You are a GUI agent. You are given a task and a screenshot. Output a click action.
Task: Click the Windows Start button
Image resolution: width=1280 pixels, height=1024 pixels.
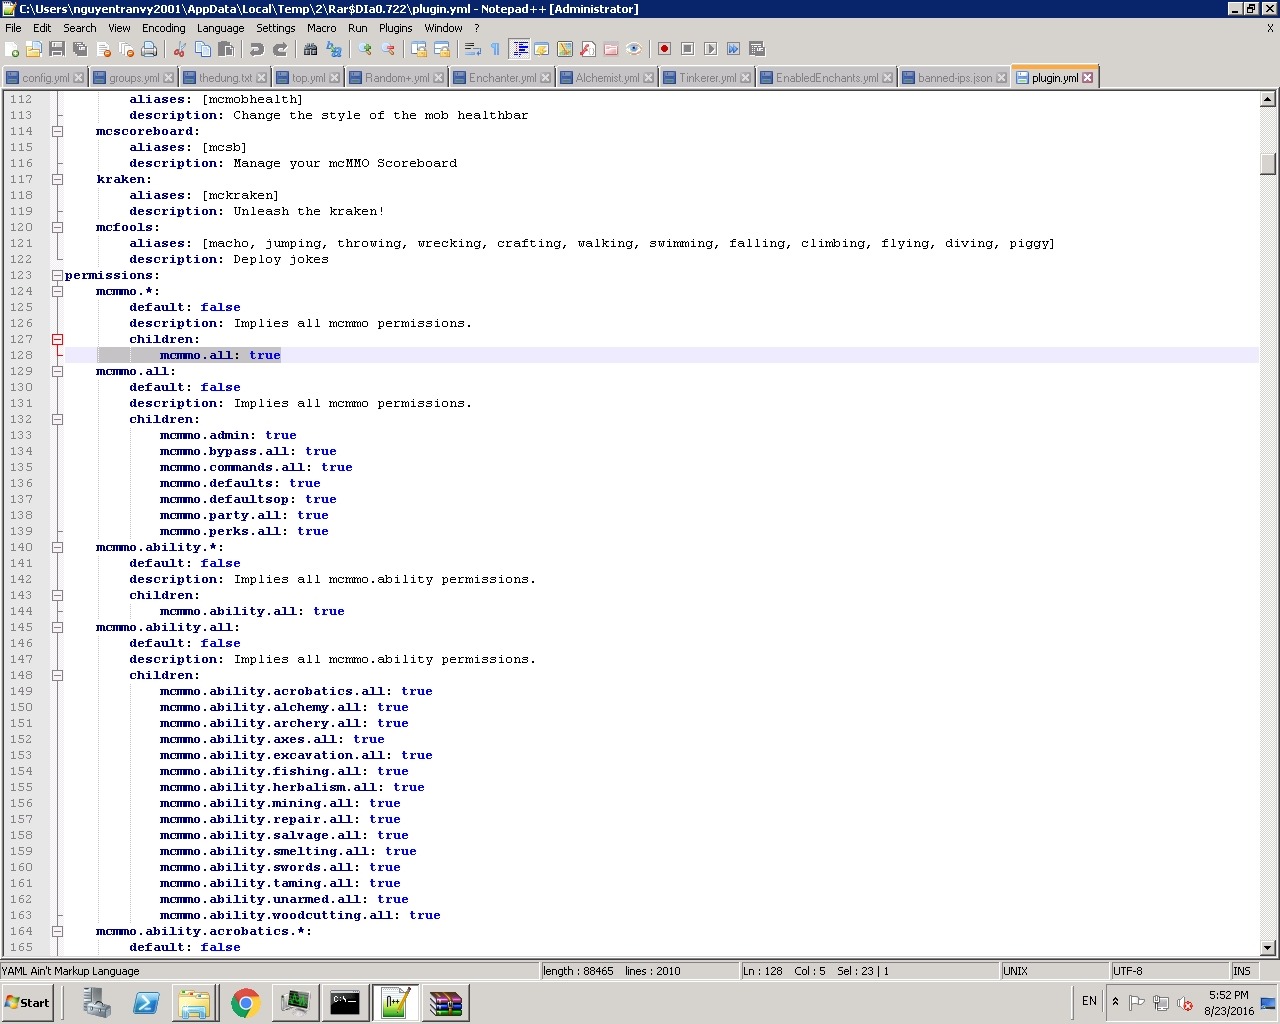tap(28, 1002)
